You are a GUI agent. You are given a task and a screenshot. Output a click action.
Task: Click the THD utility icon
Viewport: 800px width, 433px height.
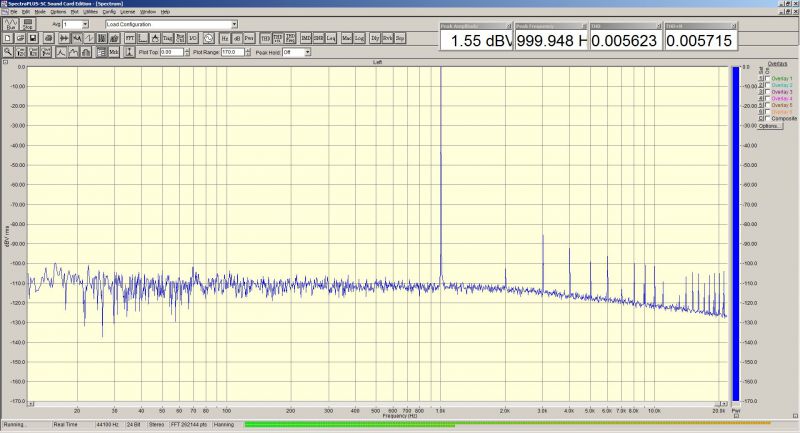[x=265, y=38]
